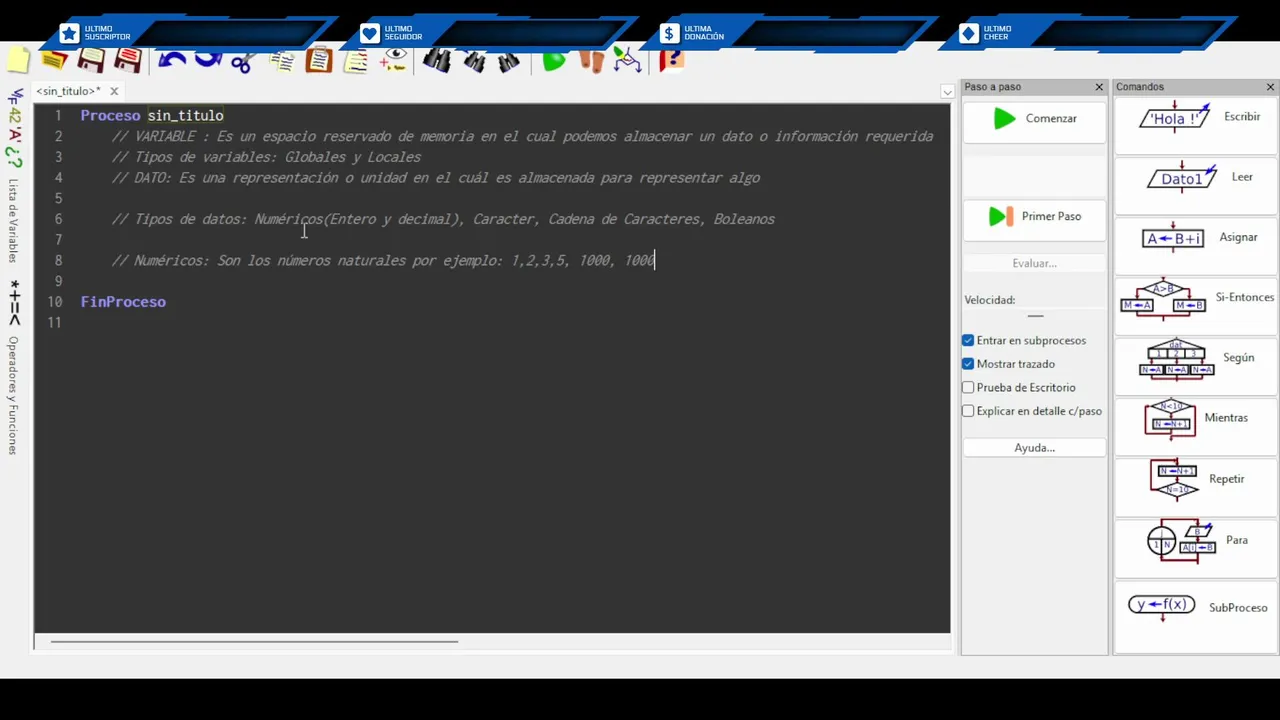Click line number 9 in the gutter
The image size is (1280, 720).
[x=58, y=281]
